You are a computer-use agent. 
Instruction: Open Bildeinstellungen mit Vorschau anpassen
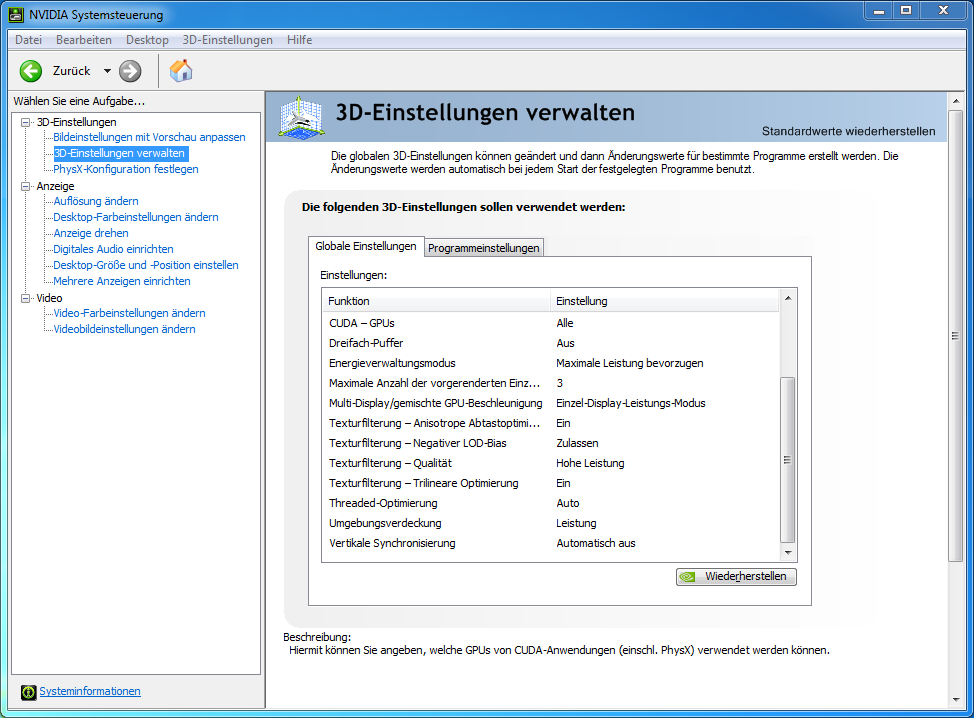tap(149, 137)
